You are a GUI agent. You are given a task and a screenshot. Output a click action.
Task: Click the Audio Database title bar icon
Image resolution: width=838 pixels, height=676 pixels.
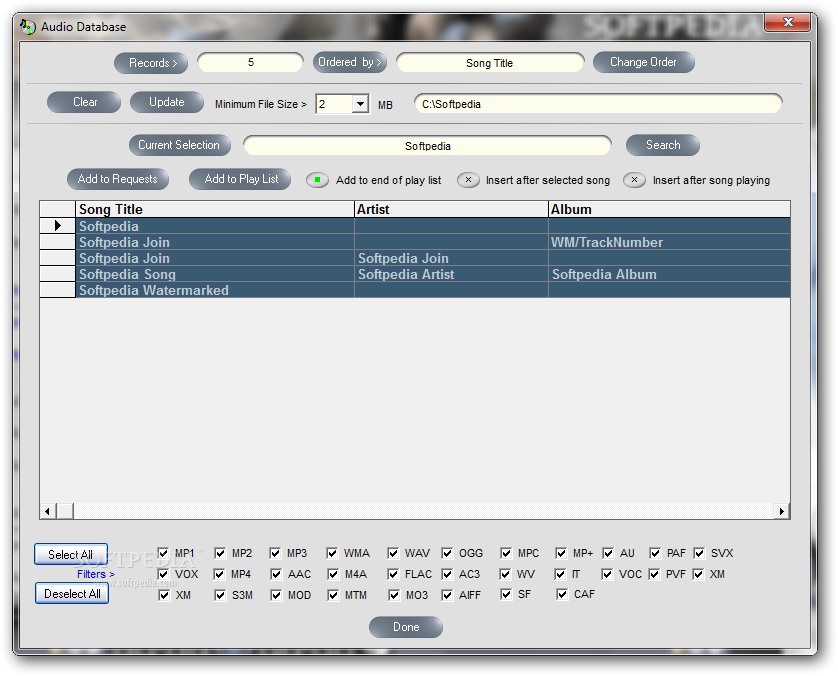(x=28, y=26)
